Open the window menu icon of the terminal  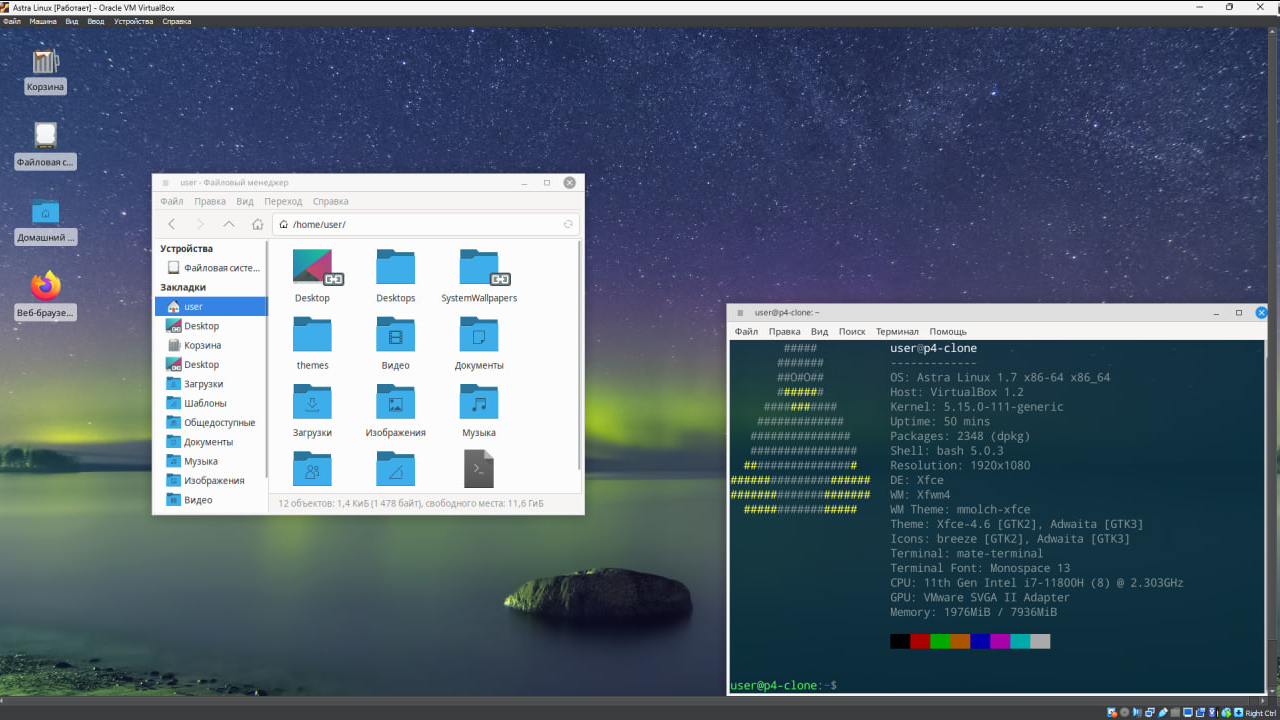[x=740, y=313]
